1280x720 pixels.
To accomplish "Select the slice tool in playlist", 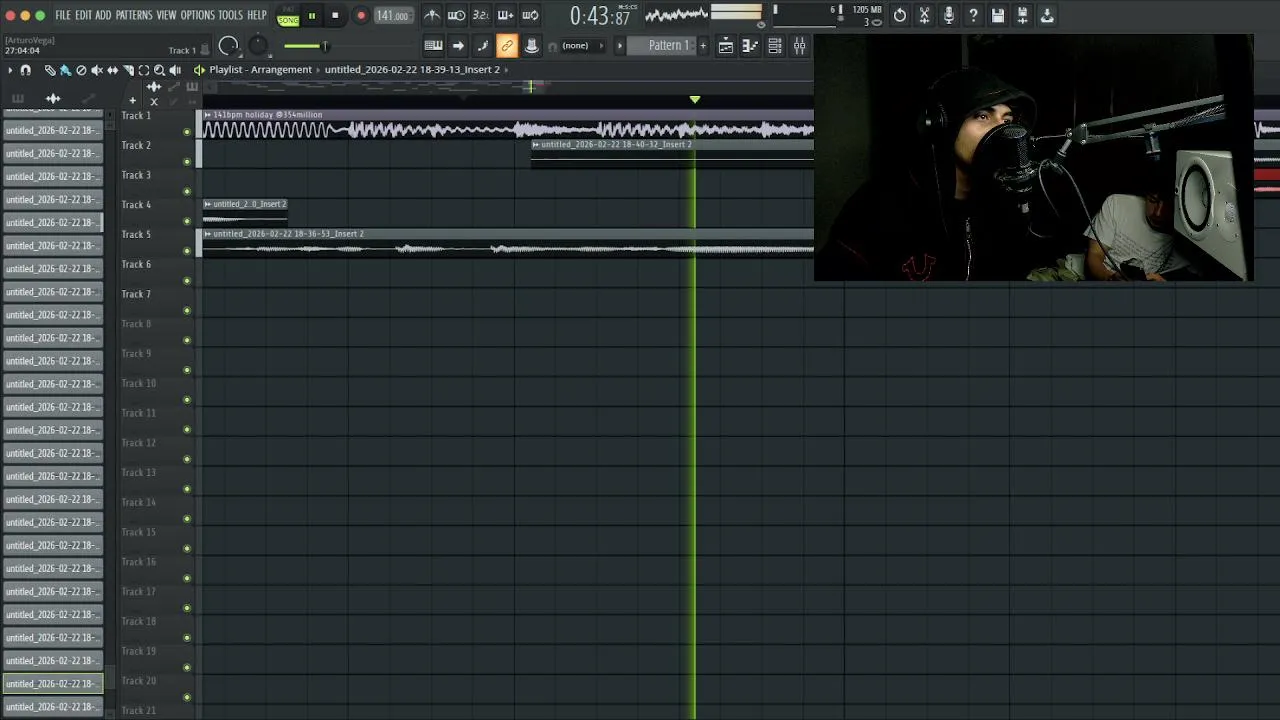I will 128,70.
